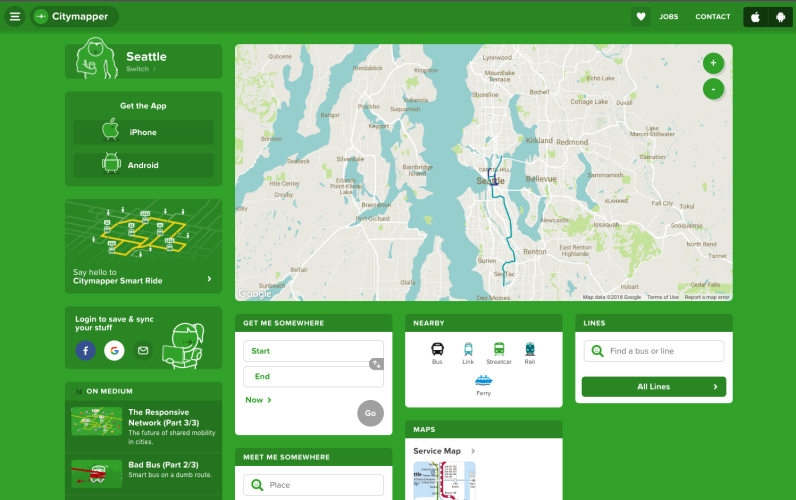Image resolution: width=796 pixels, height=500 pixels.
Task: Click the Seattle gorilla mascot illustration
Action: click(x=96, y=58)
